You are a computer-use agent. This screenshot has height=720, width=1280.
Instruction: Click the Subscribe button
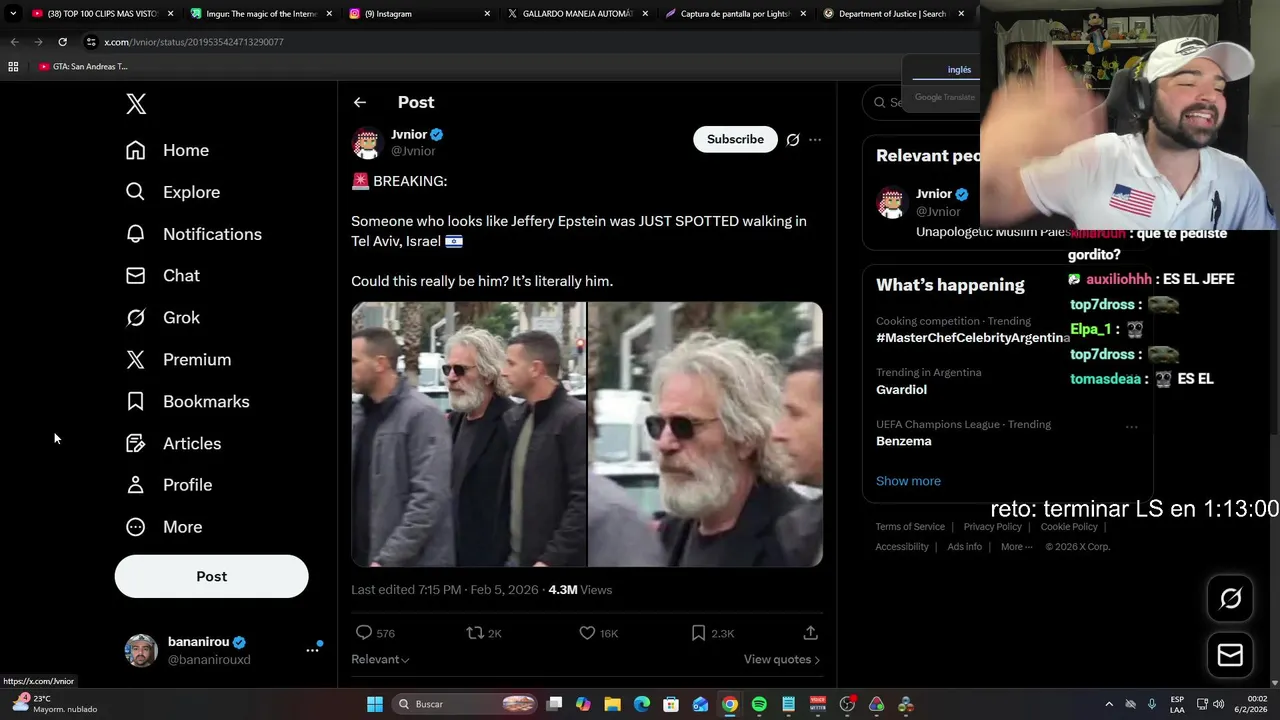pos(735,139)
